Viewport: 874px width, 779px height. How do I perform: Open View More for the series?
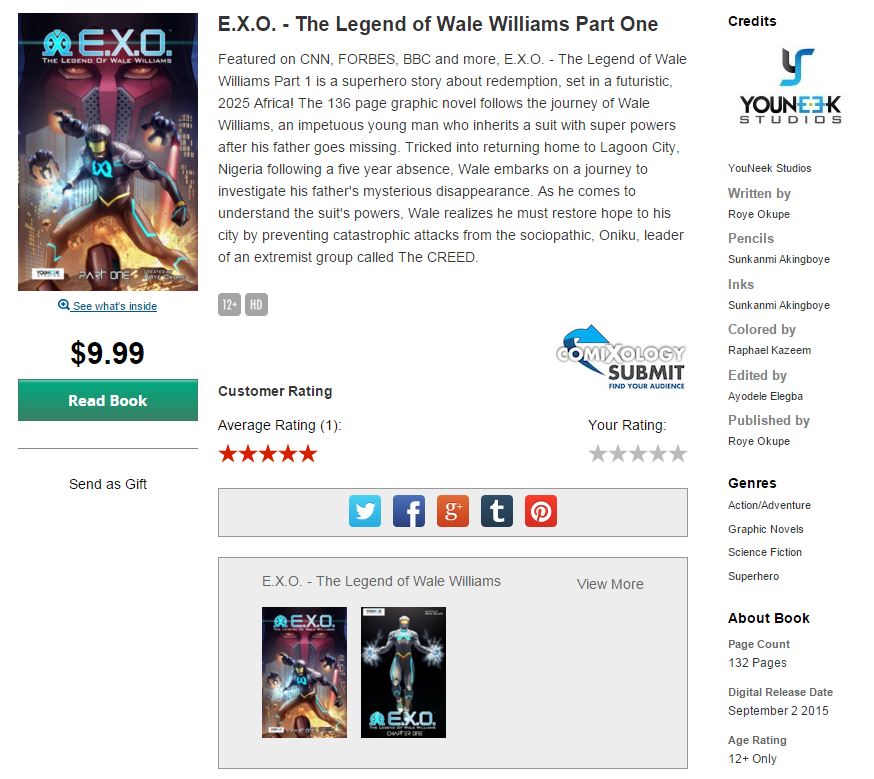tap(610, 584)
